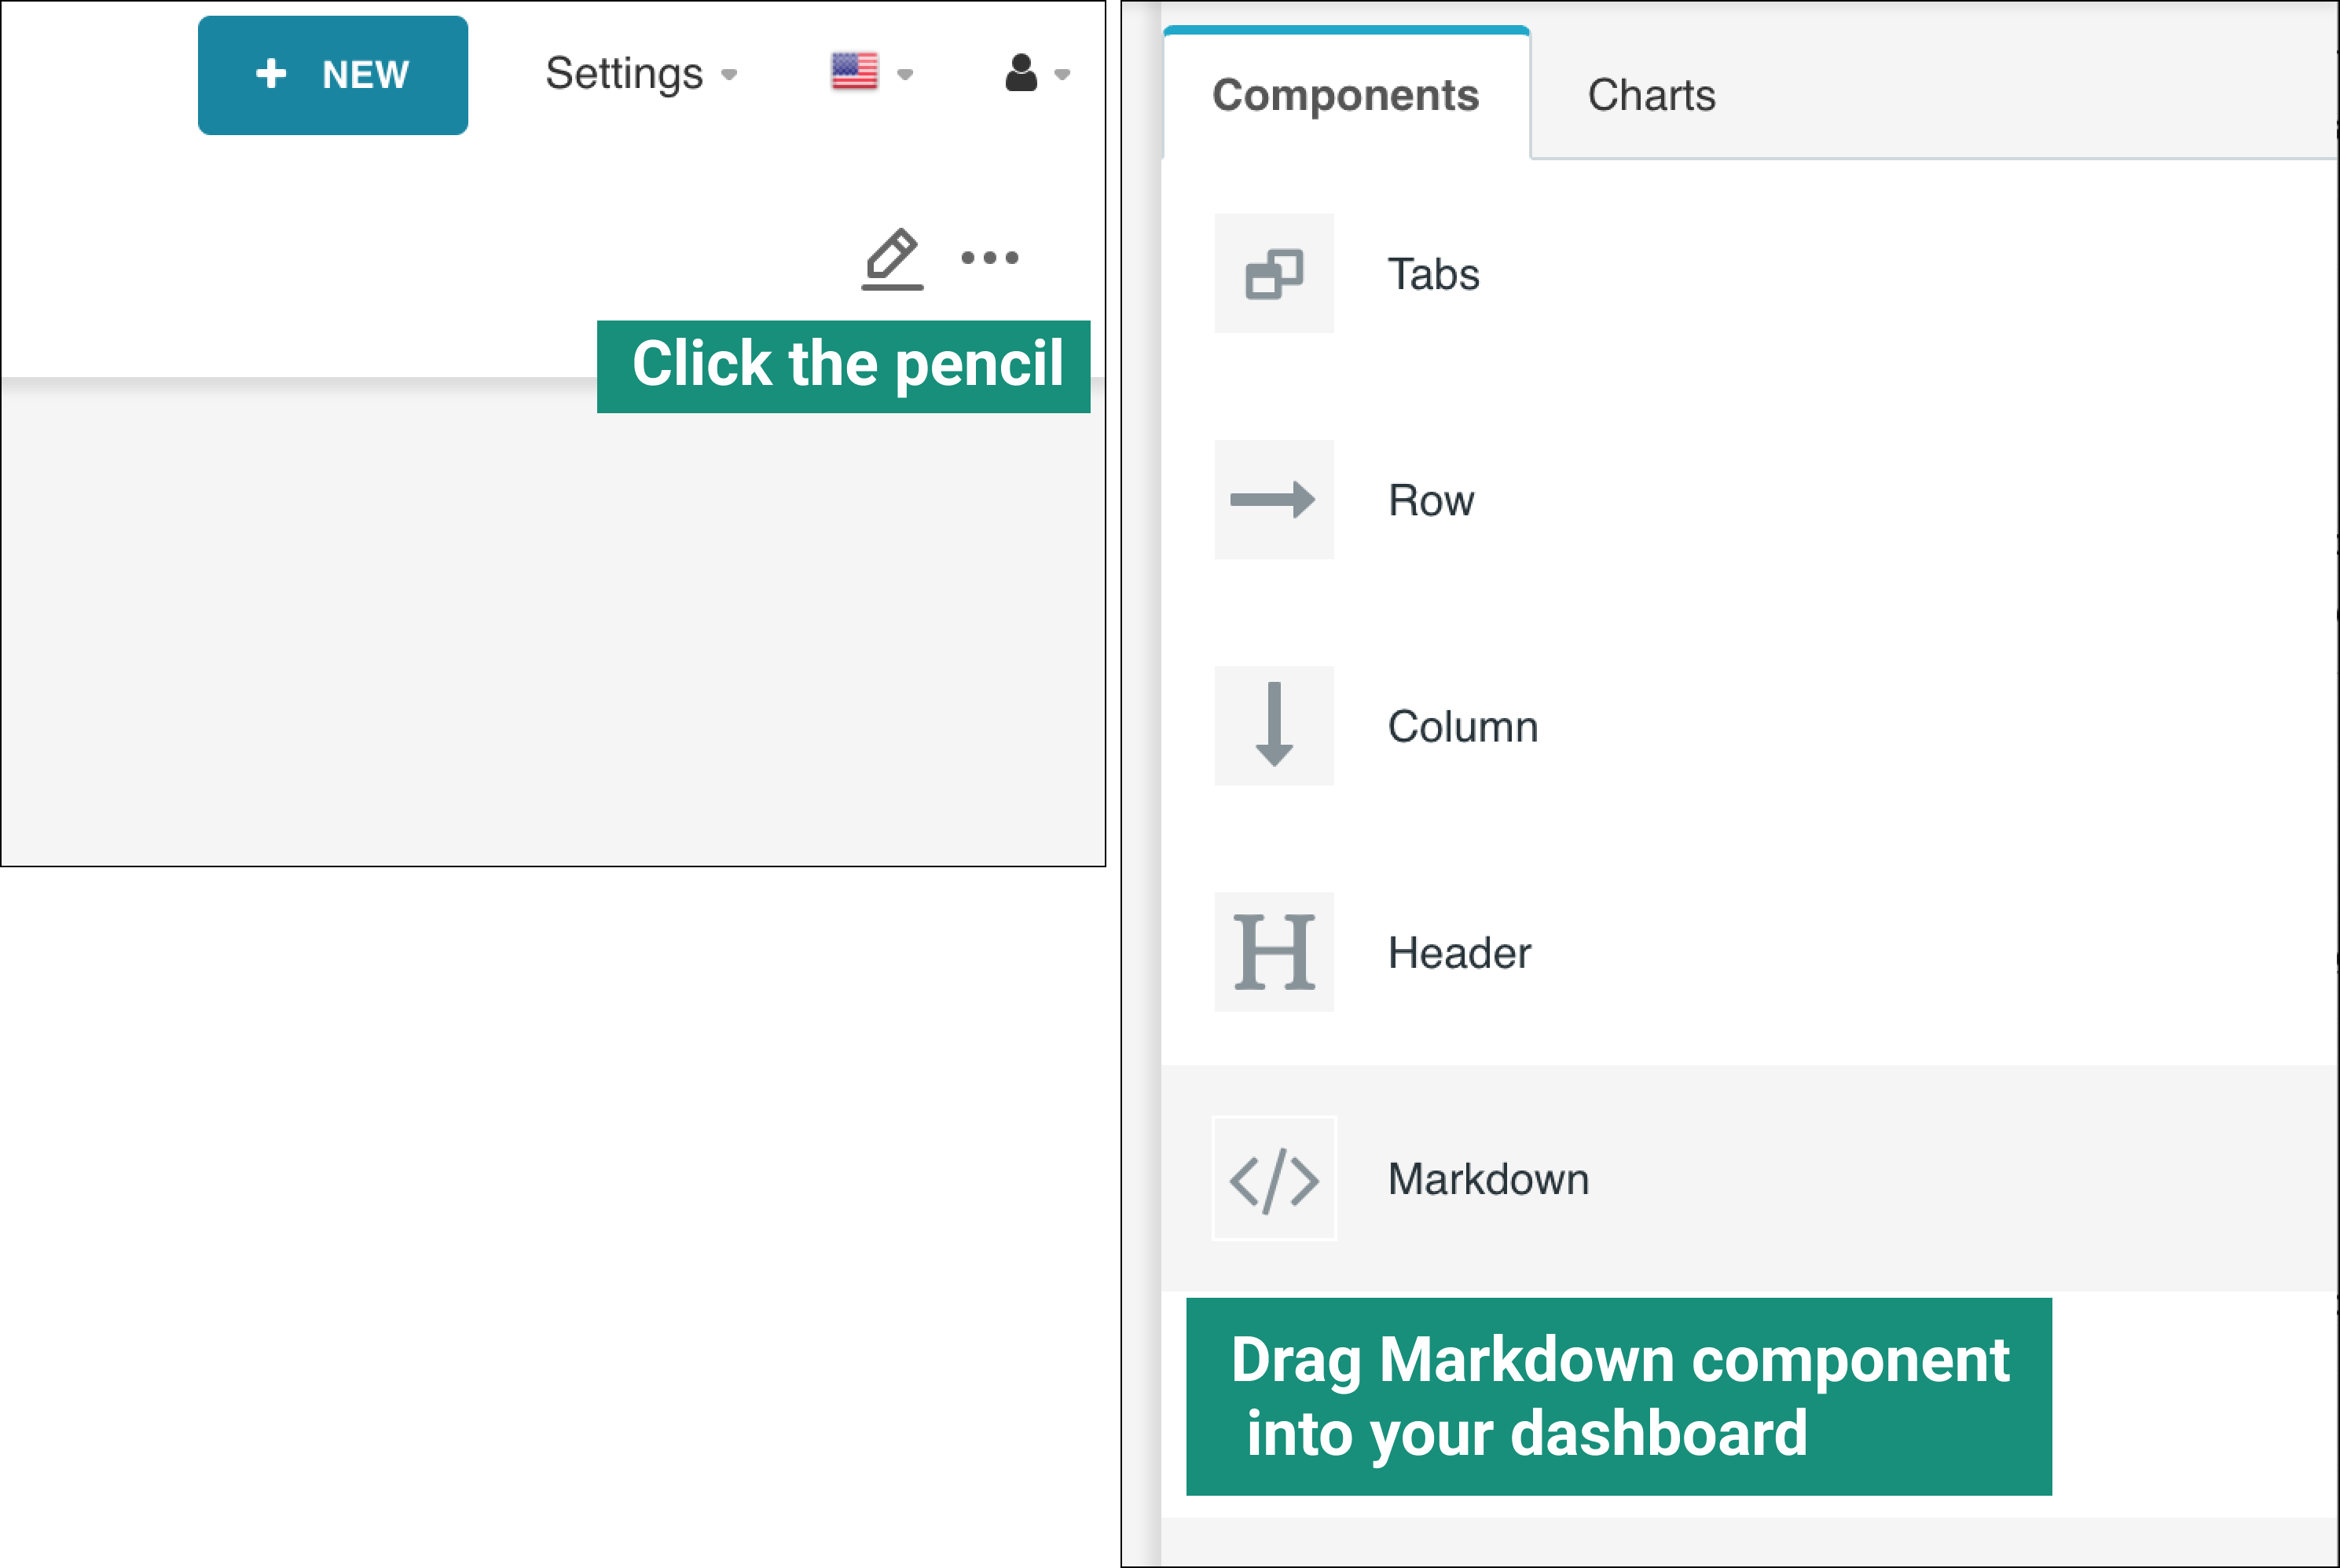Select the Markdown component row
2340x1568 pixels.
(x=1487, y=1179)
